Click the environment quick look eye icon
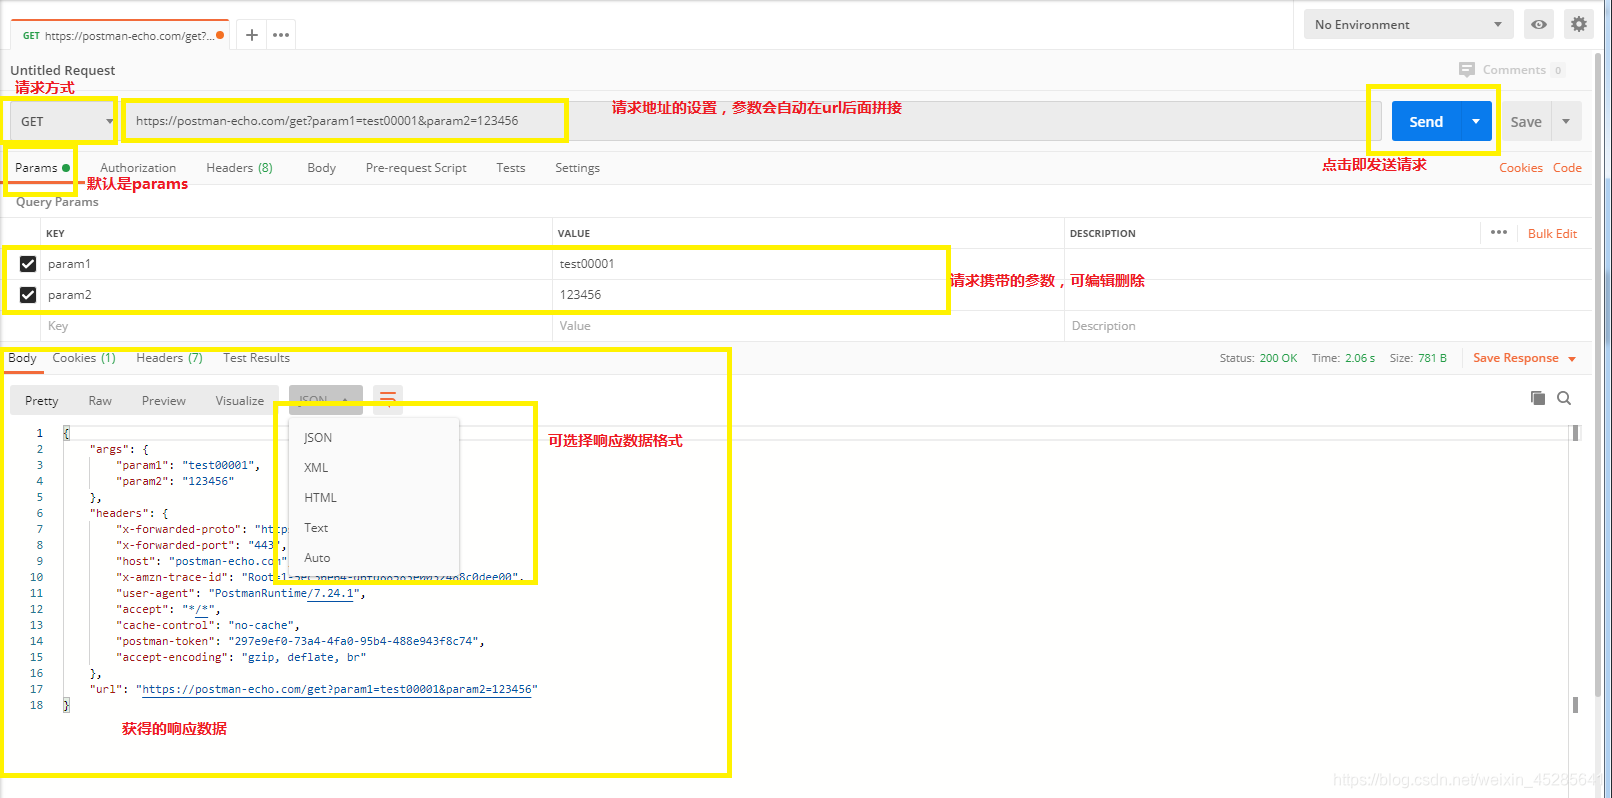Image resolution: width=1612 pixels, height=798 pixels. [1539, 24]
